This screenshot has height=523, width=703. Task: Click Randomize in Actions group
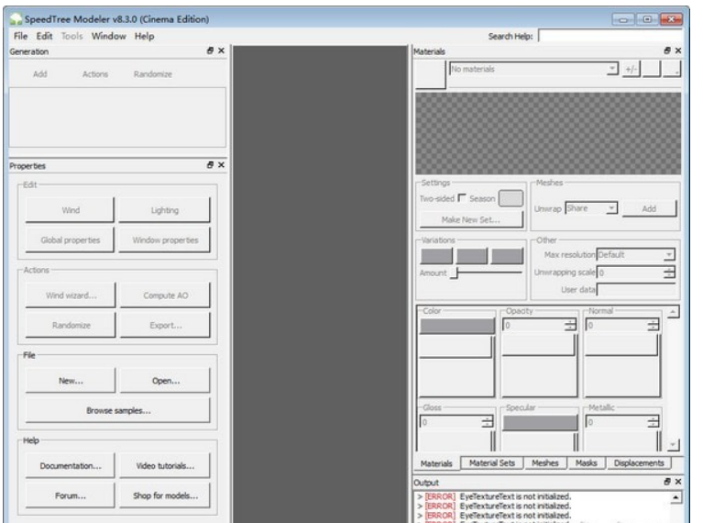tap(70, 325)
